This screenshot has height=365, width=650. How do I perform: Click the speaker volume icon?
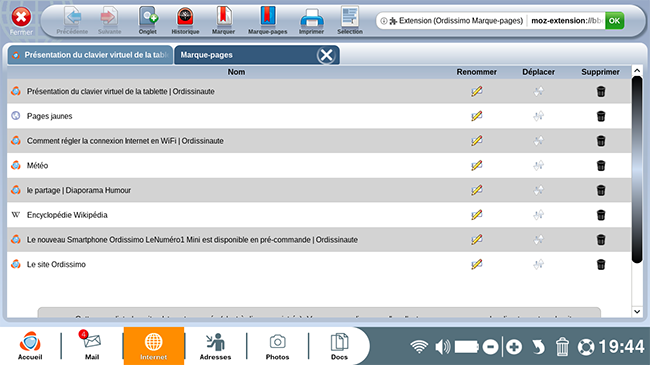(x=443, y=346)
